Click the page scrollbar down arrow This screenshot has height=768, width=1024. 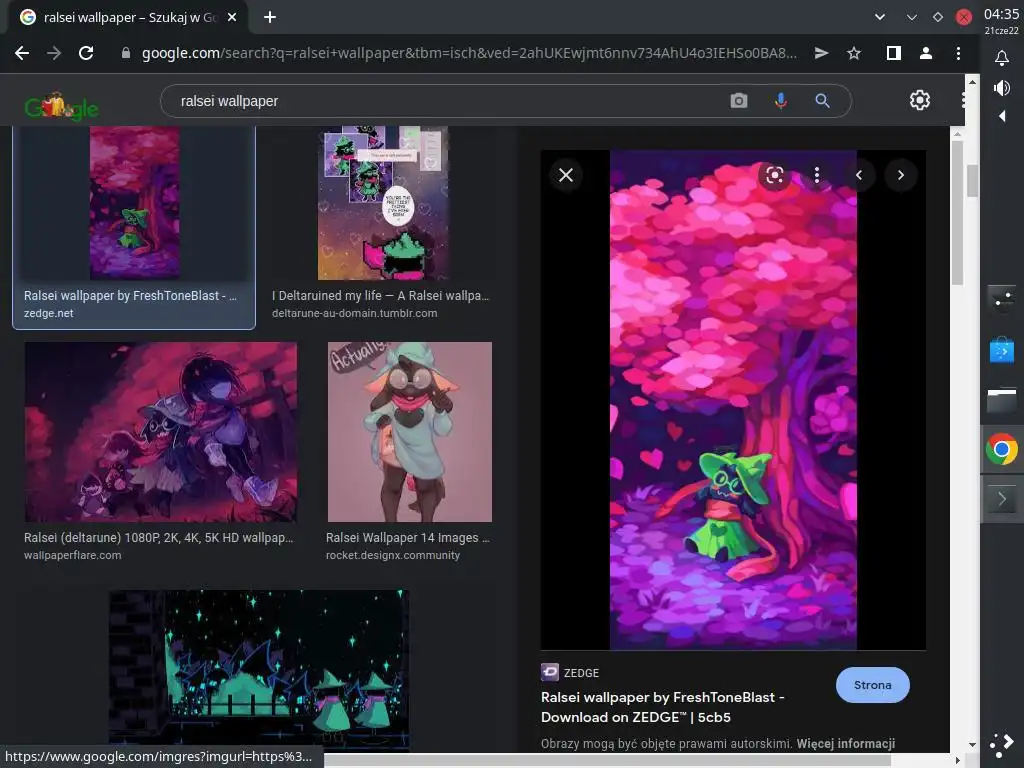pos(972,744)
